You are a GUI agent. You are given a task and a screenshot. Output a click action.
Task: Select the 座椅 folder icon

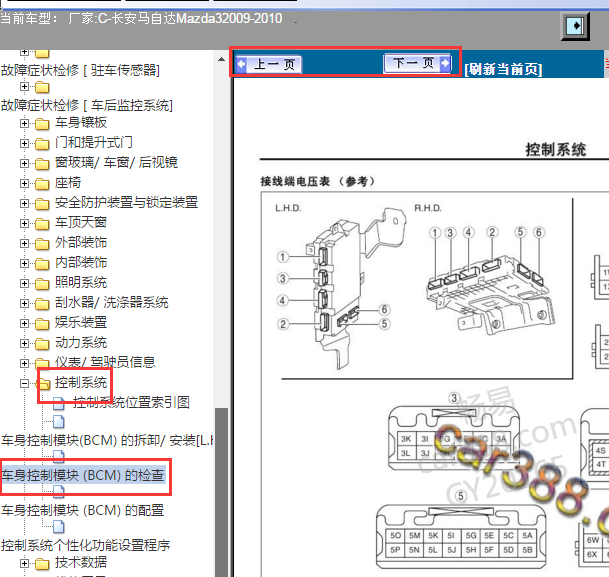pyautogui.click(x=42, y=184)
